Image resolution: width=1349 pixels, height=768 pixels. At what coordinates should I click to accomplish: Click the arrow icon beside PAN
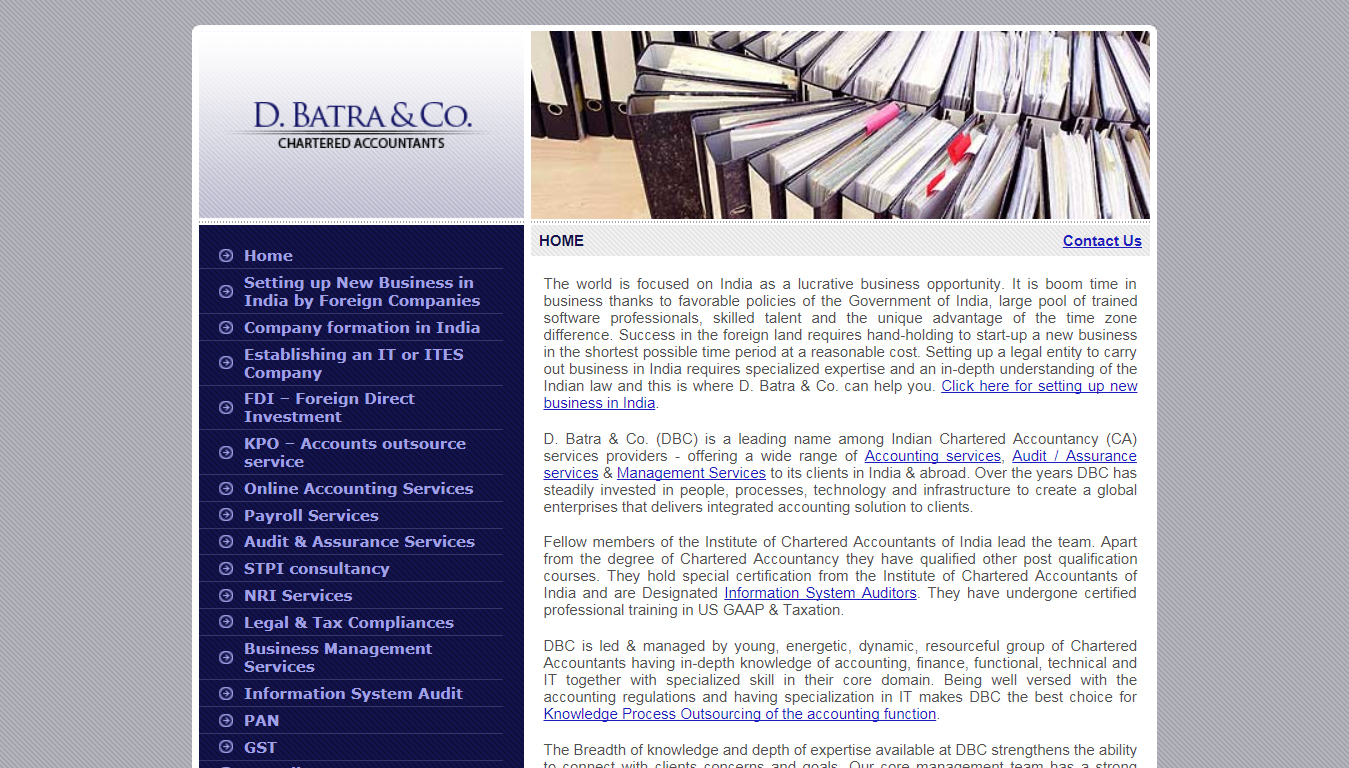226,721
